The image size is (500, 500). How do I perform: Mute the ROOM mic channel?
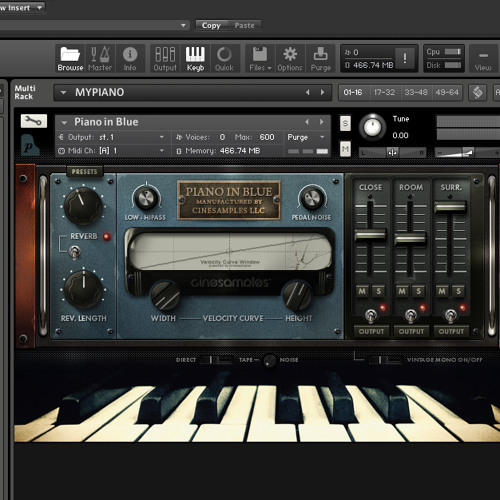point(402,291)
